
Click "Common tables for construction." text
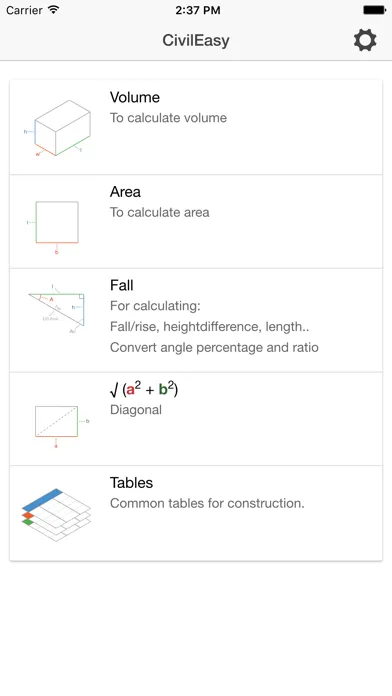pyautogui.click(x=207, y=503)
